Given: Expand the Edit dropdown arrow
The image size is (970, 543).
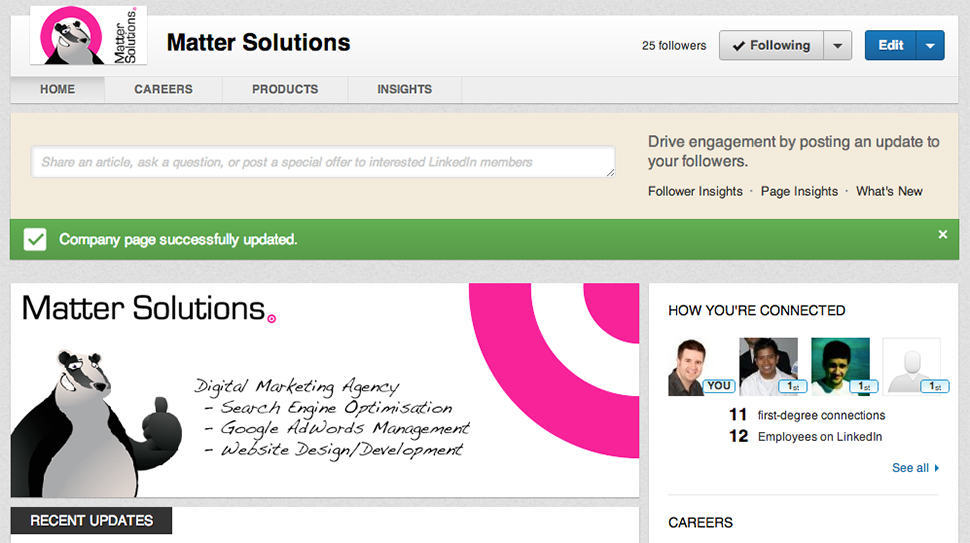Looking at the screenshot, I should 930,45.
